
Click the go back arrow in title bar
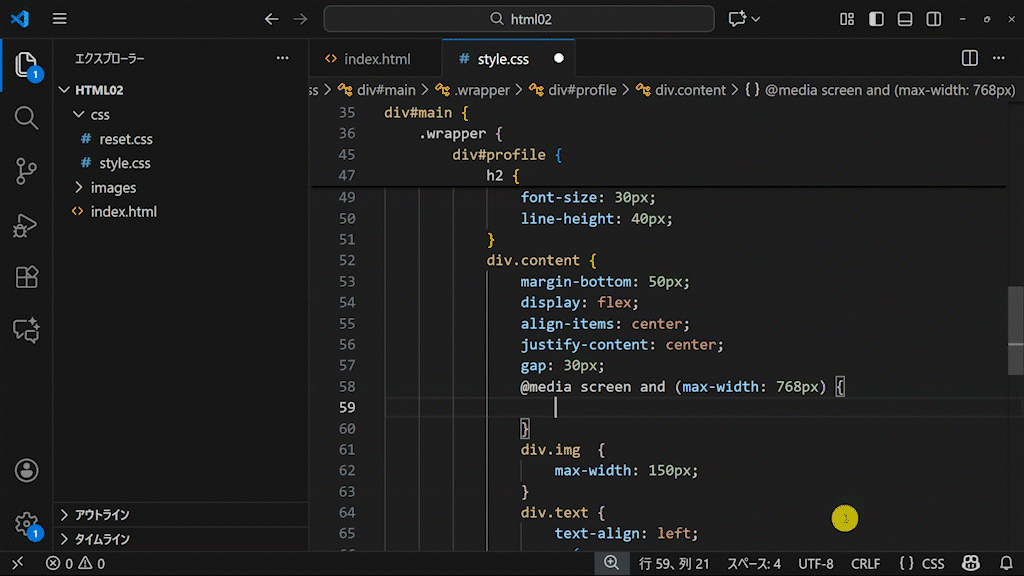271,19
